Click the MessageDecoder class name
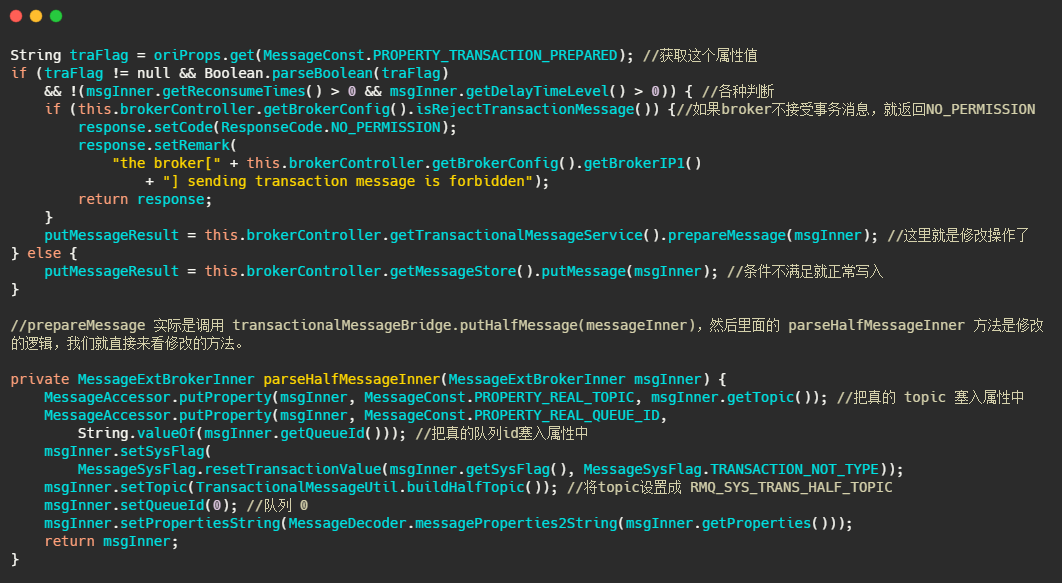The width and height of the screenshot is (1062, 583). click(347, 523)
